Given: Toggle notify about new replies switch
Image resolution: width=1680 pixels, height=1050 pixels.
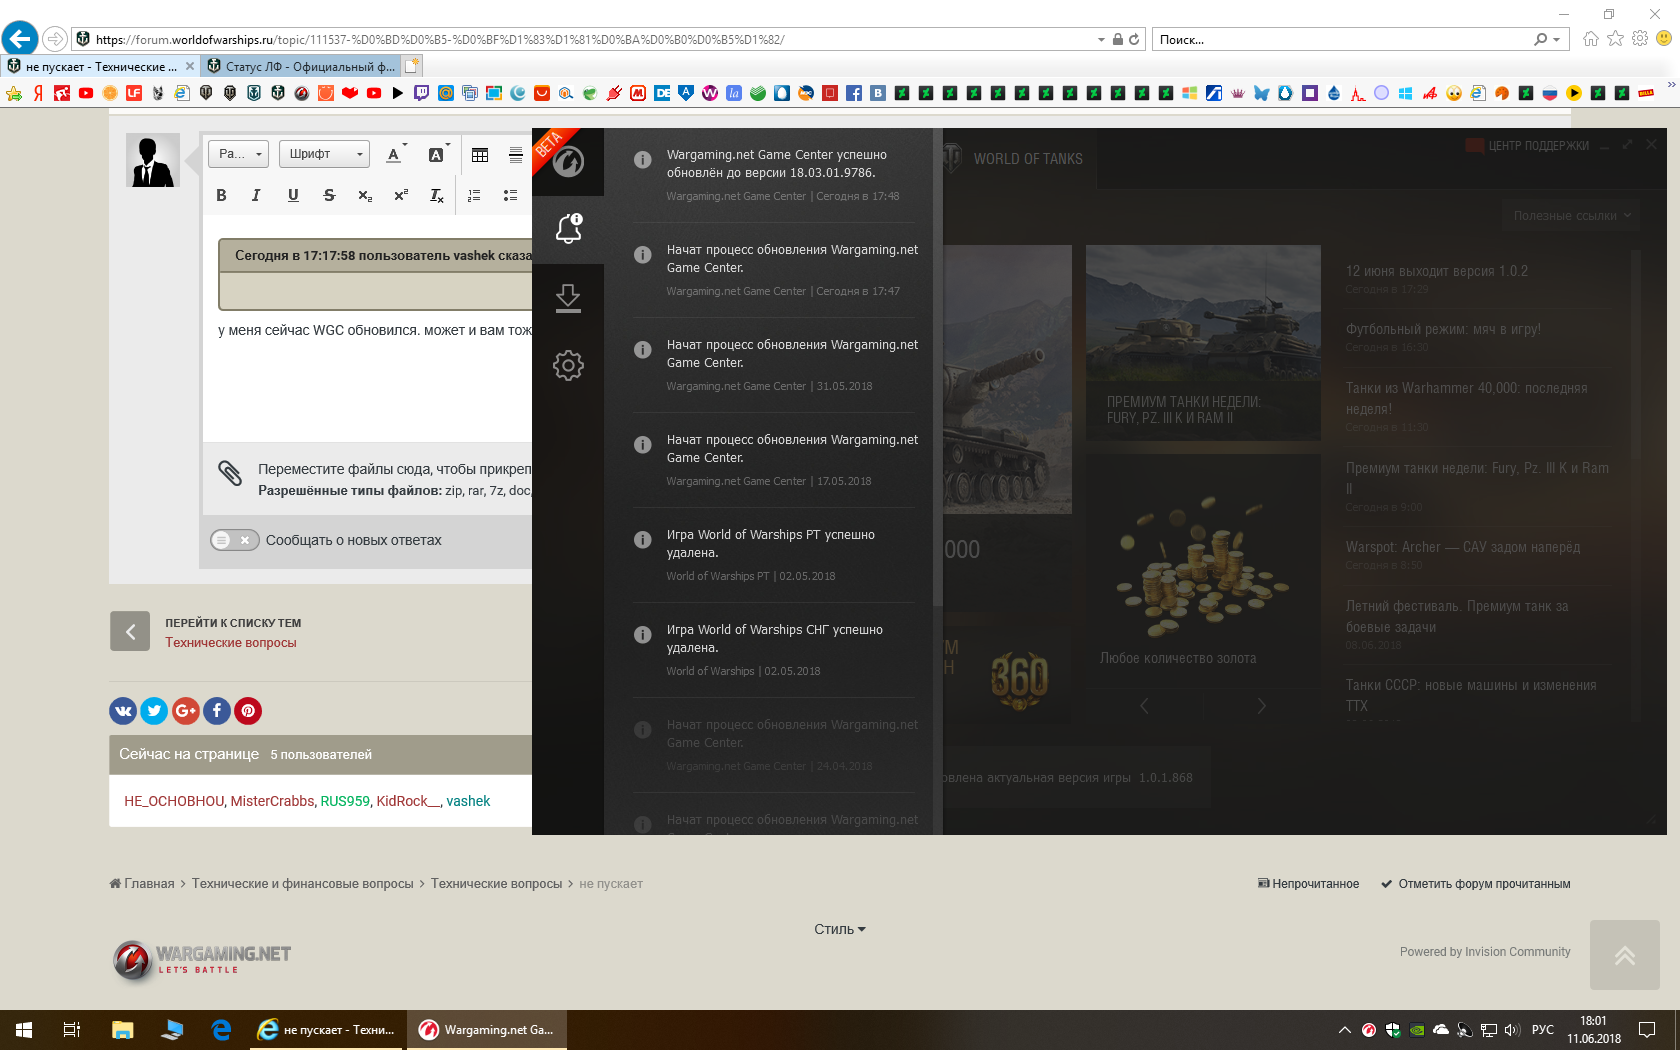Looking at the screenshot, I should (x=235, y=540).
